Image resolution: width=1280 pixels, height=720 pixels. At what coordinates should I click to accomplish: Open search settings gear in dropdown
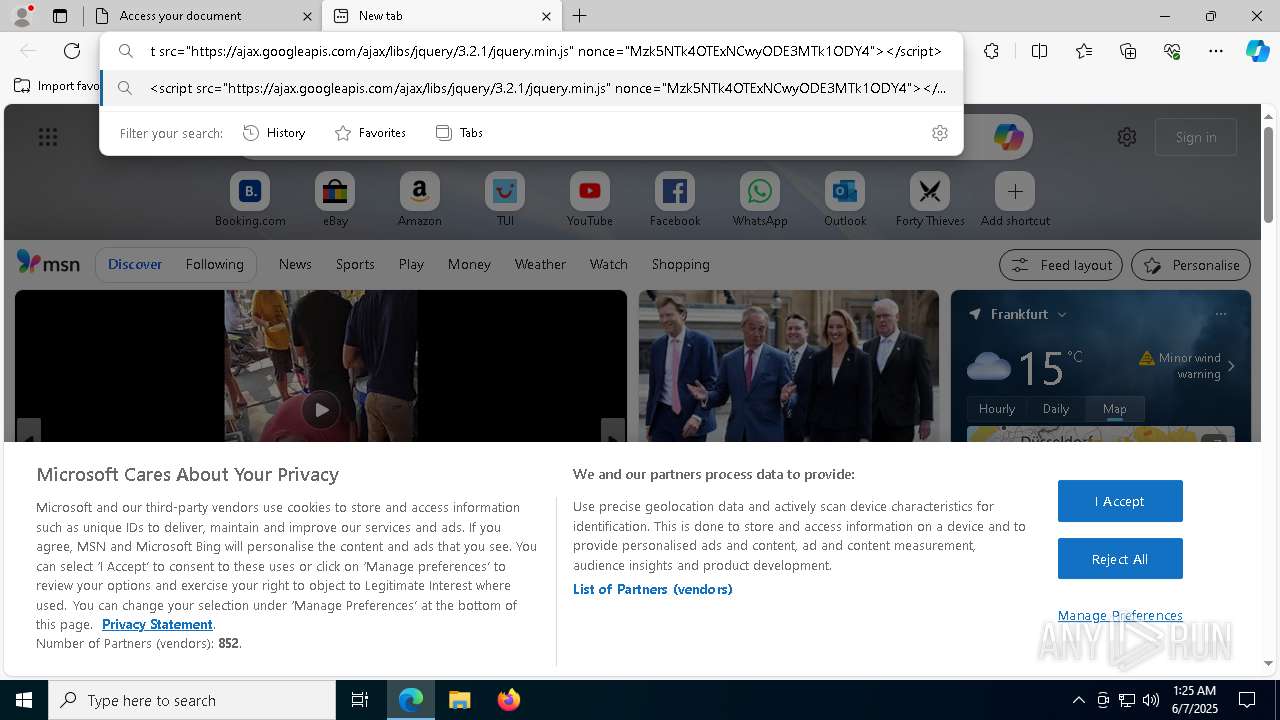(939, 133)
